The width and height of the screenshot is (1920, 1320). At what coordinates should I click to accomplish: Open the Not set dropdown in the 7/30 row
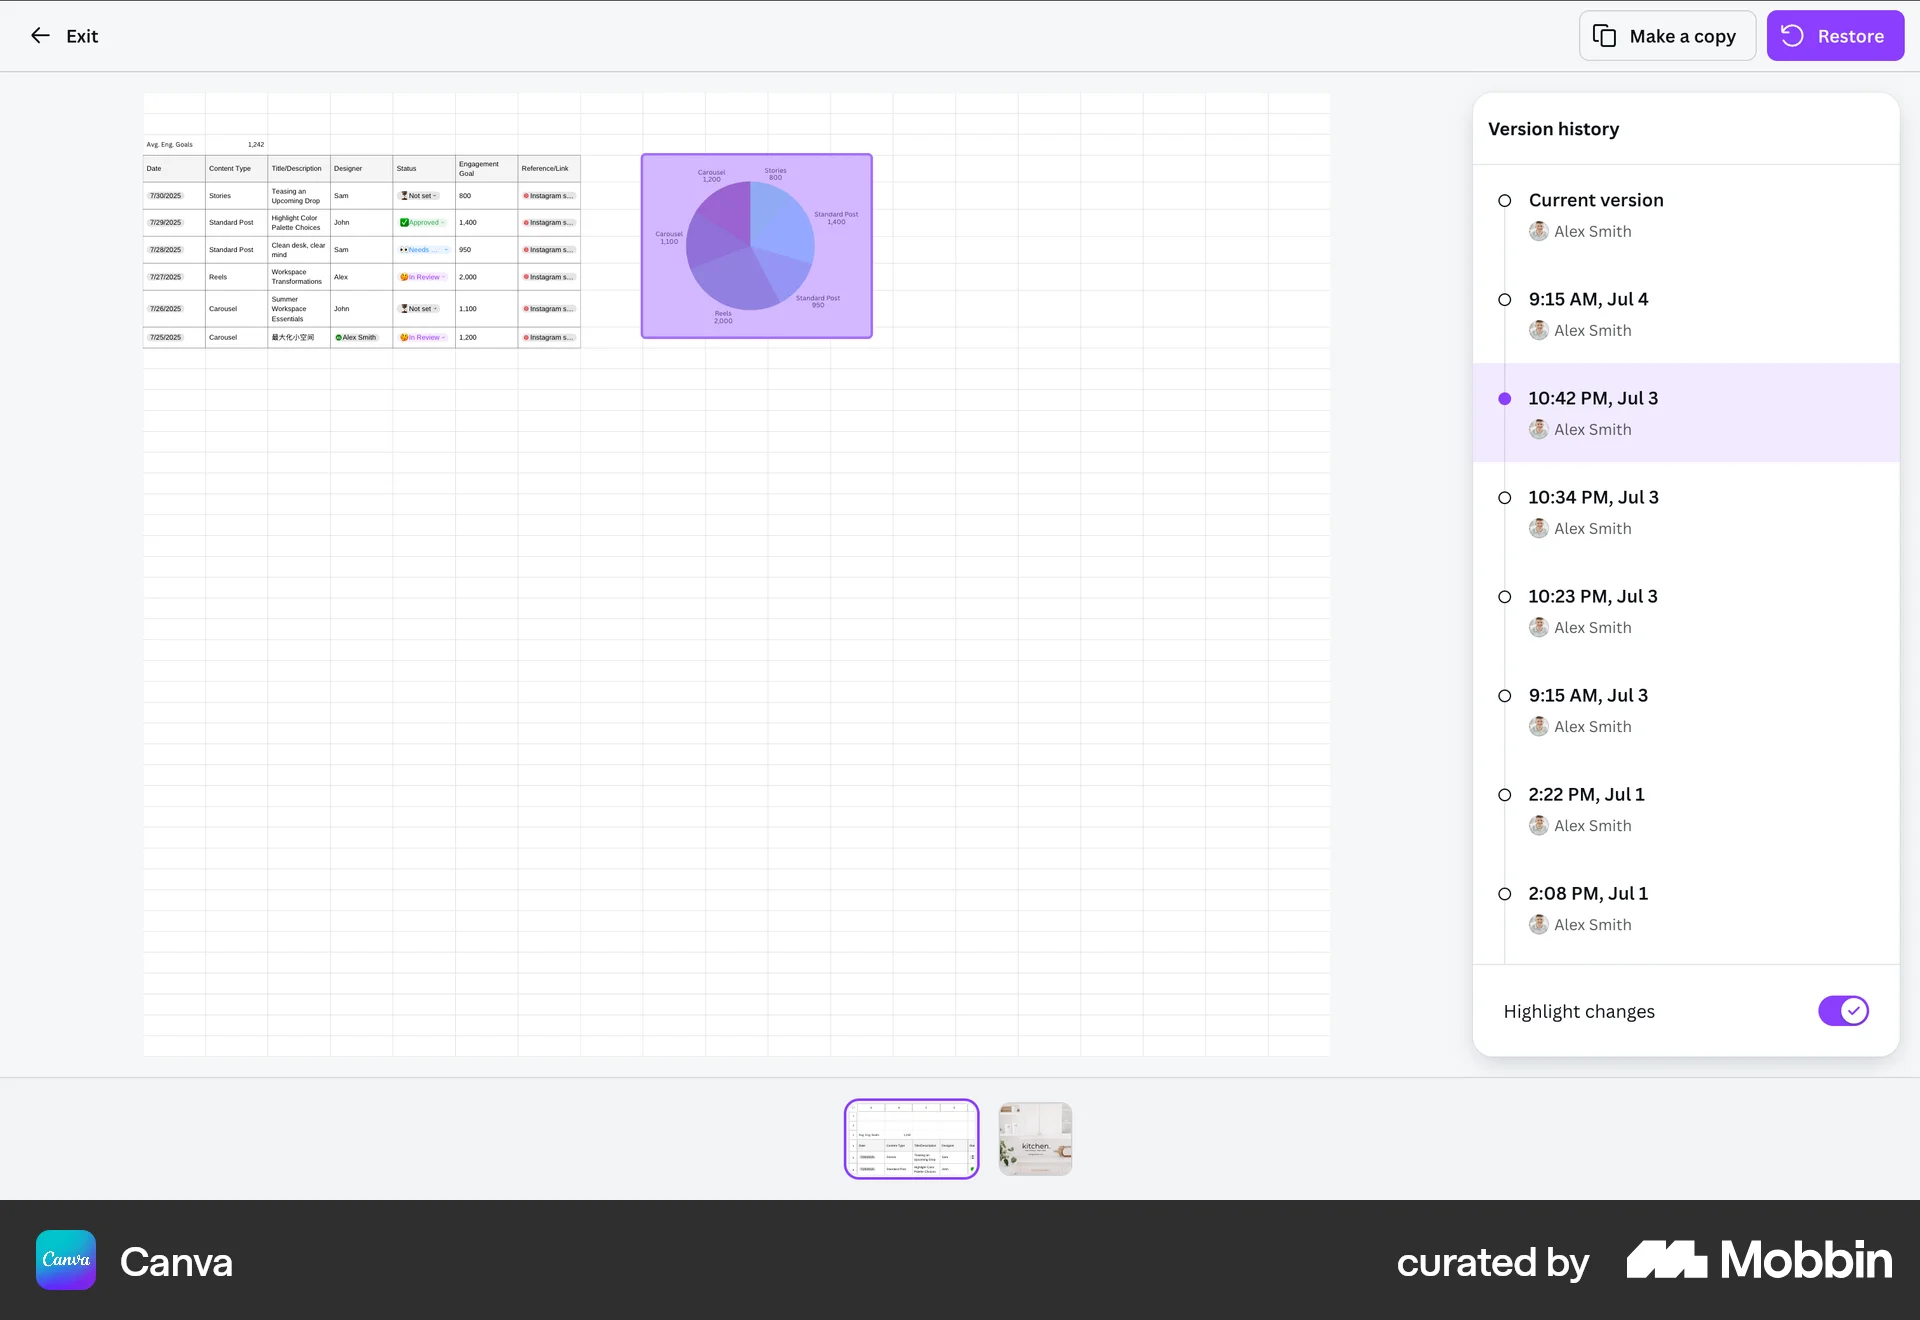[x=434, y=196]
